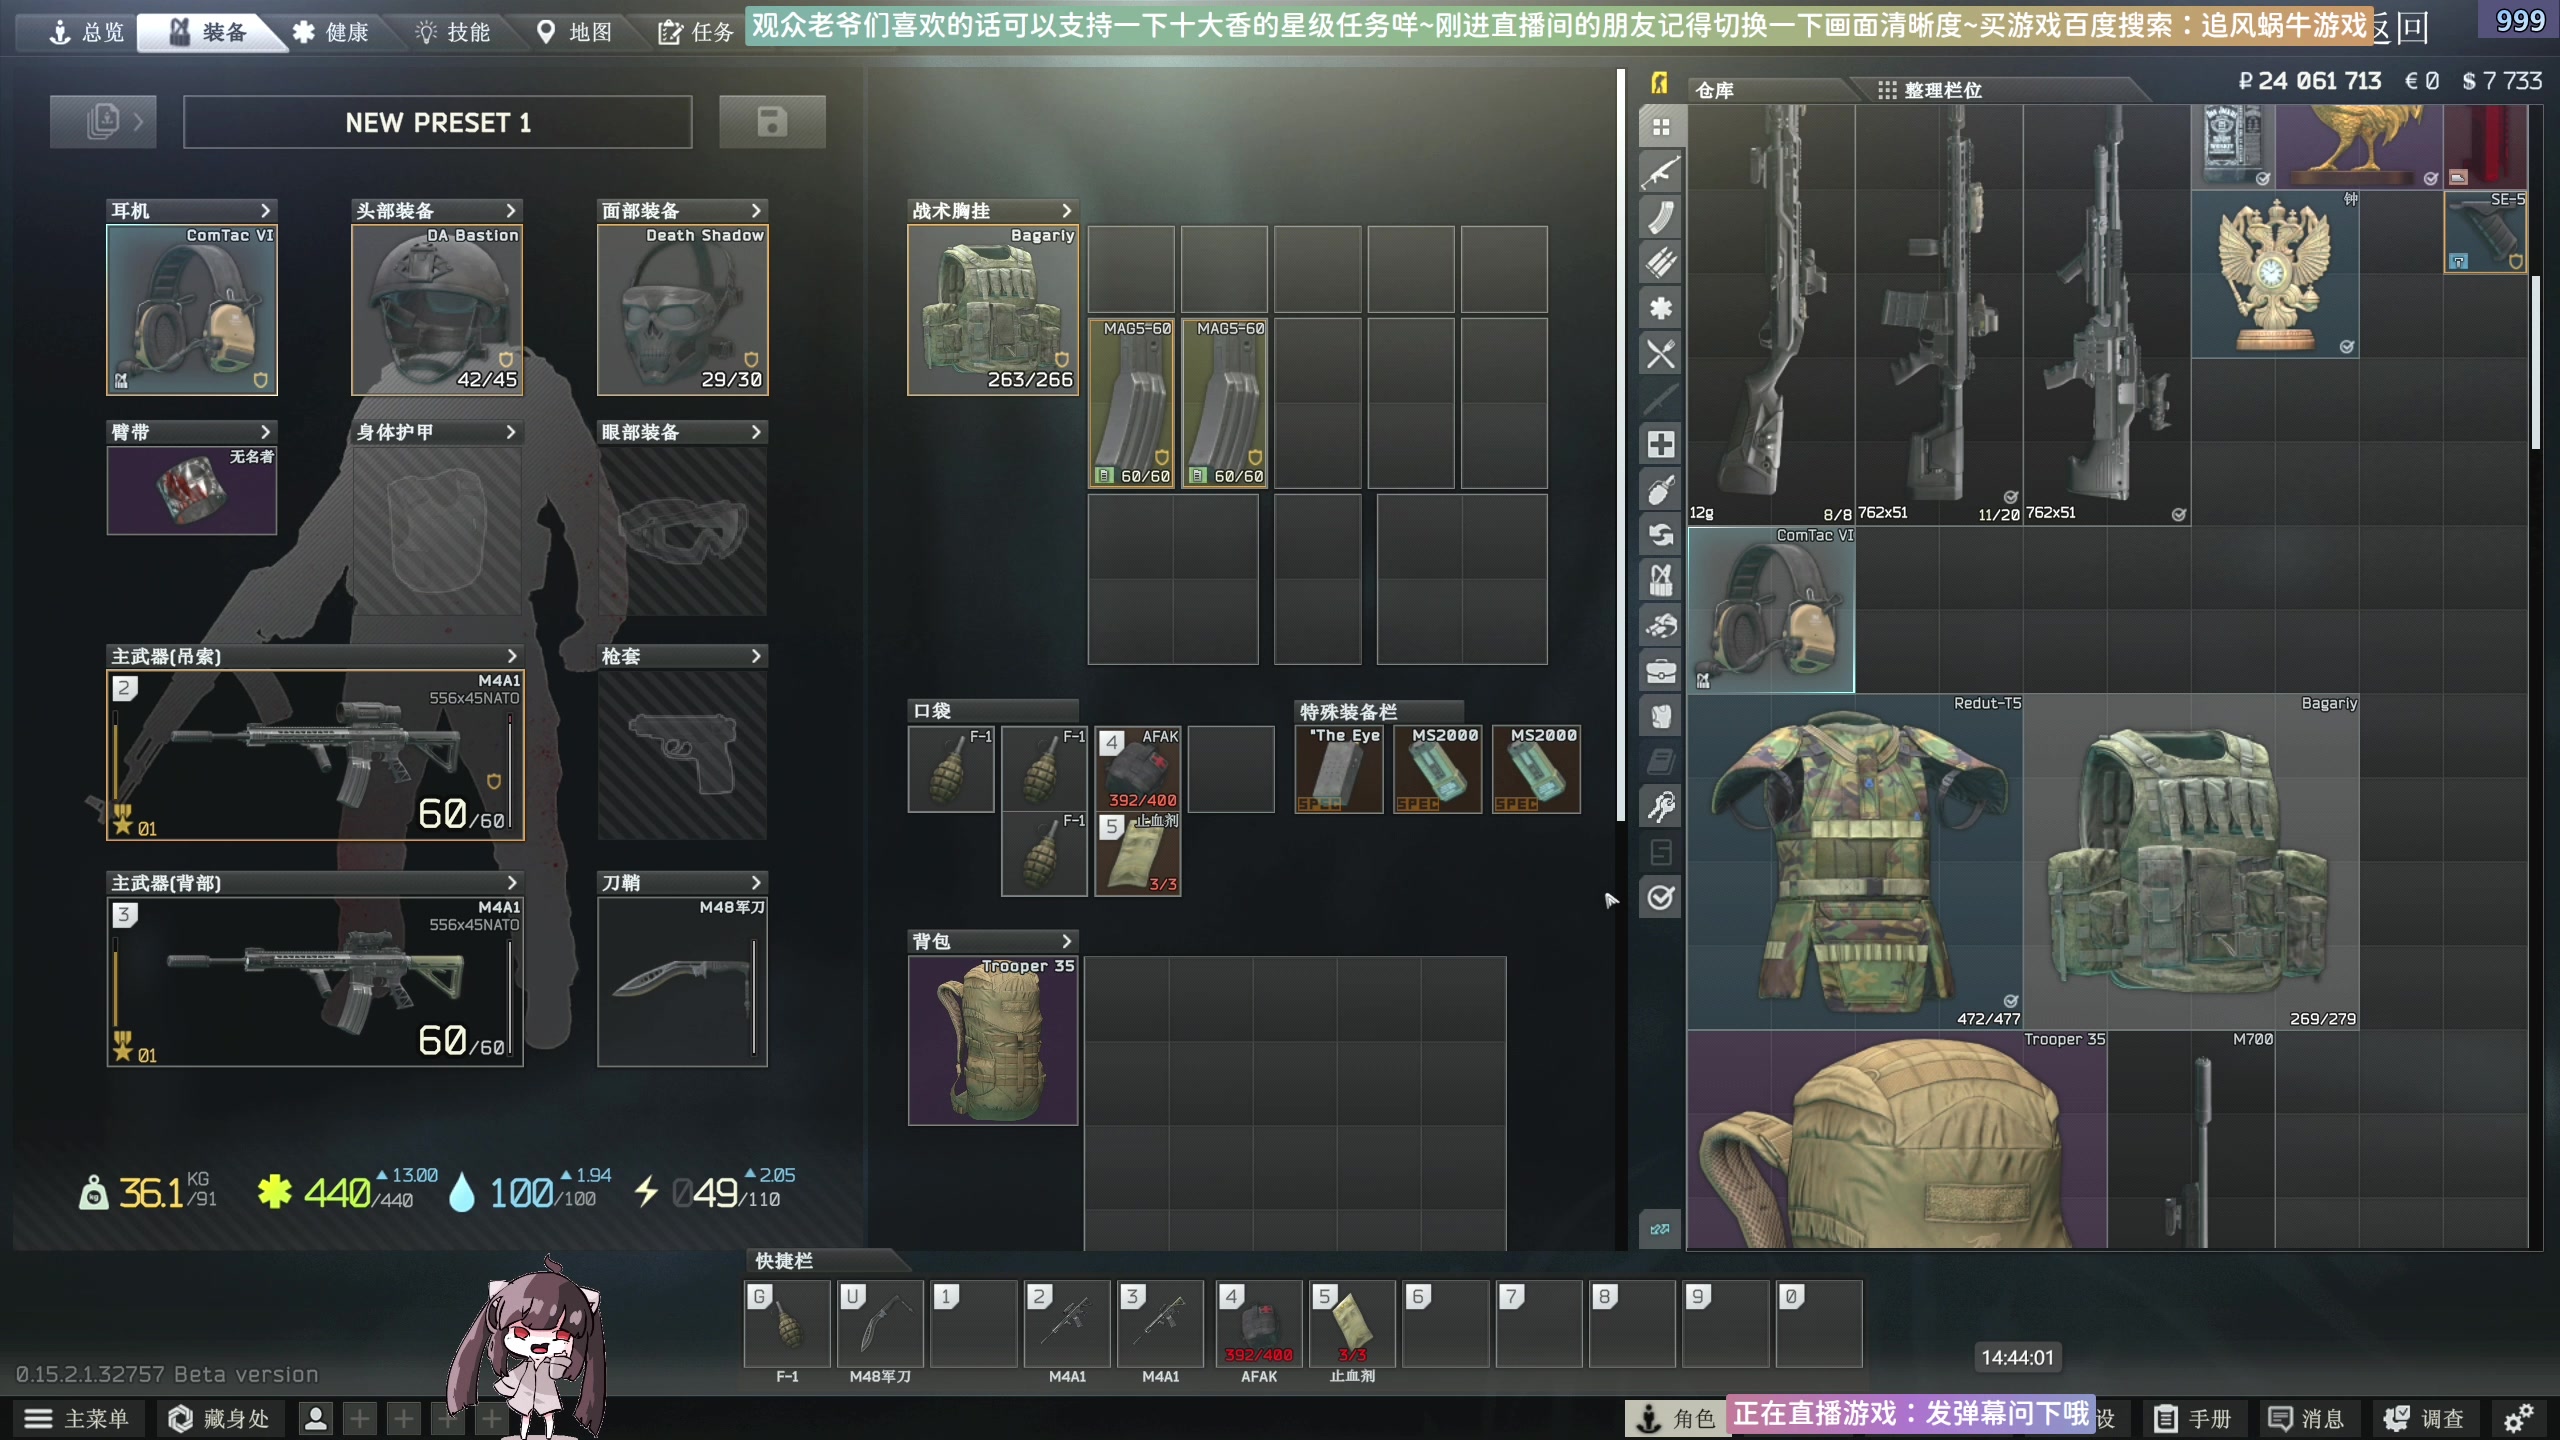
Task: Select the AFAK medkit in pockets
Action: pyautogui.click(x=1138, y=769)
